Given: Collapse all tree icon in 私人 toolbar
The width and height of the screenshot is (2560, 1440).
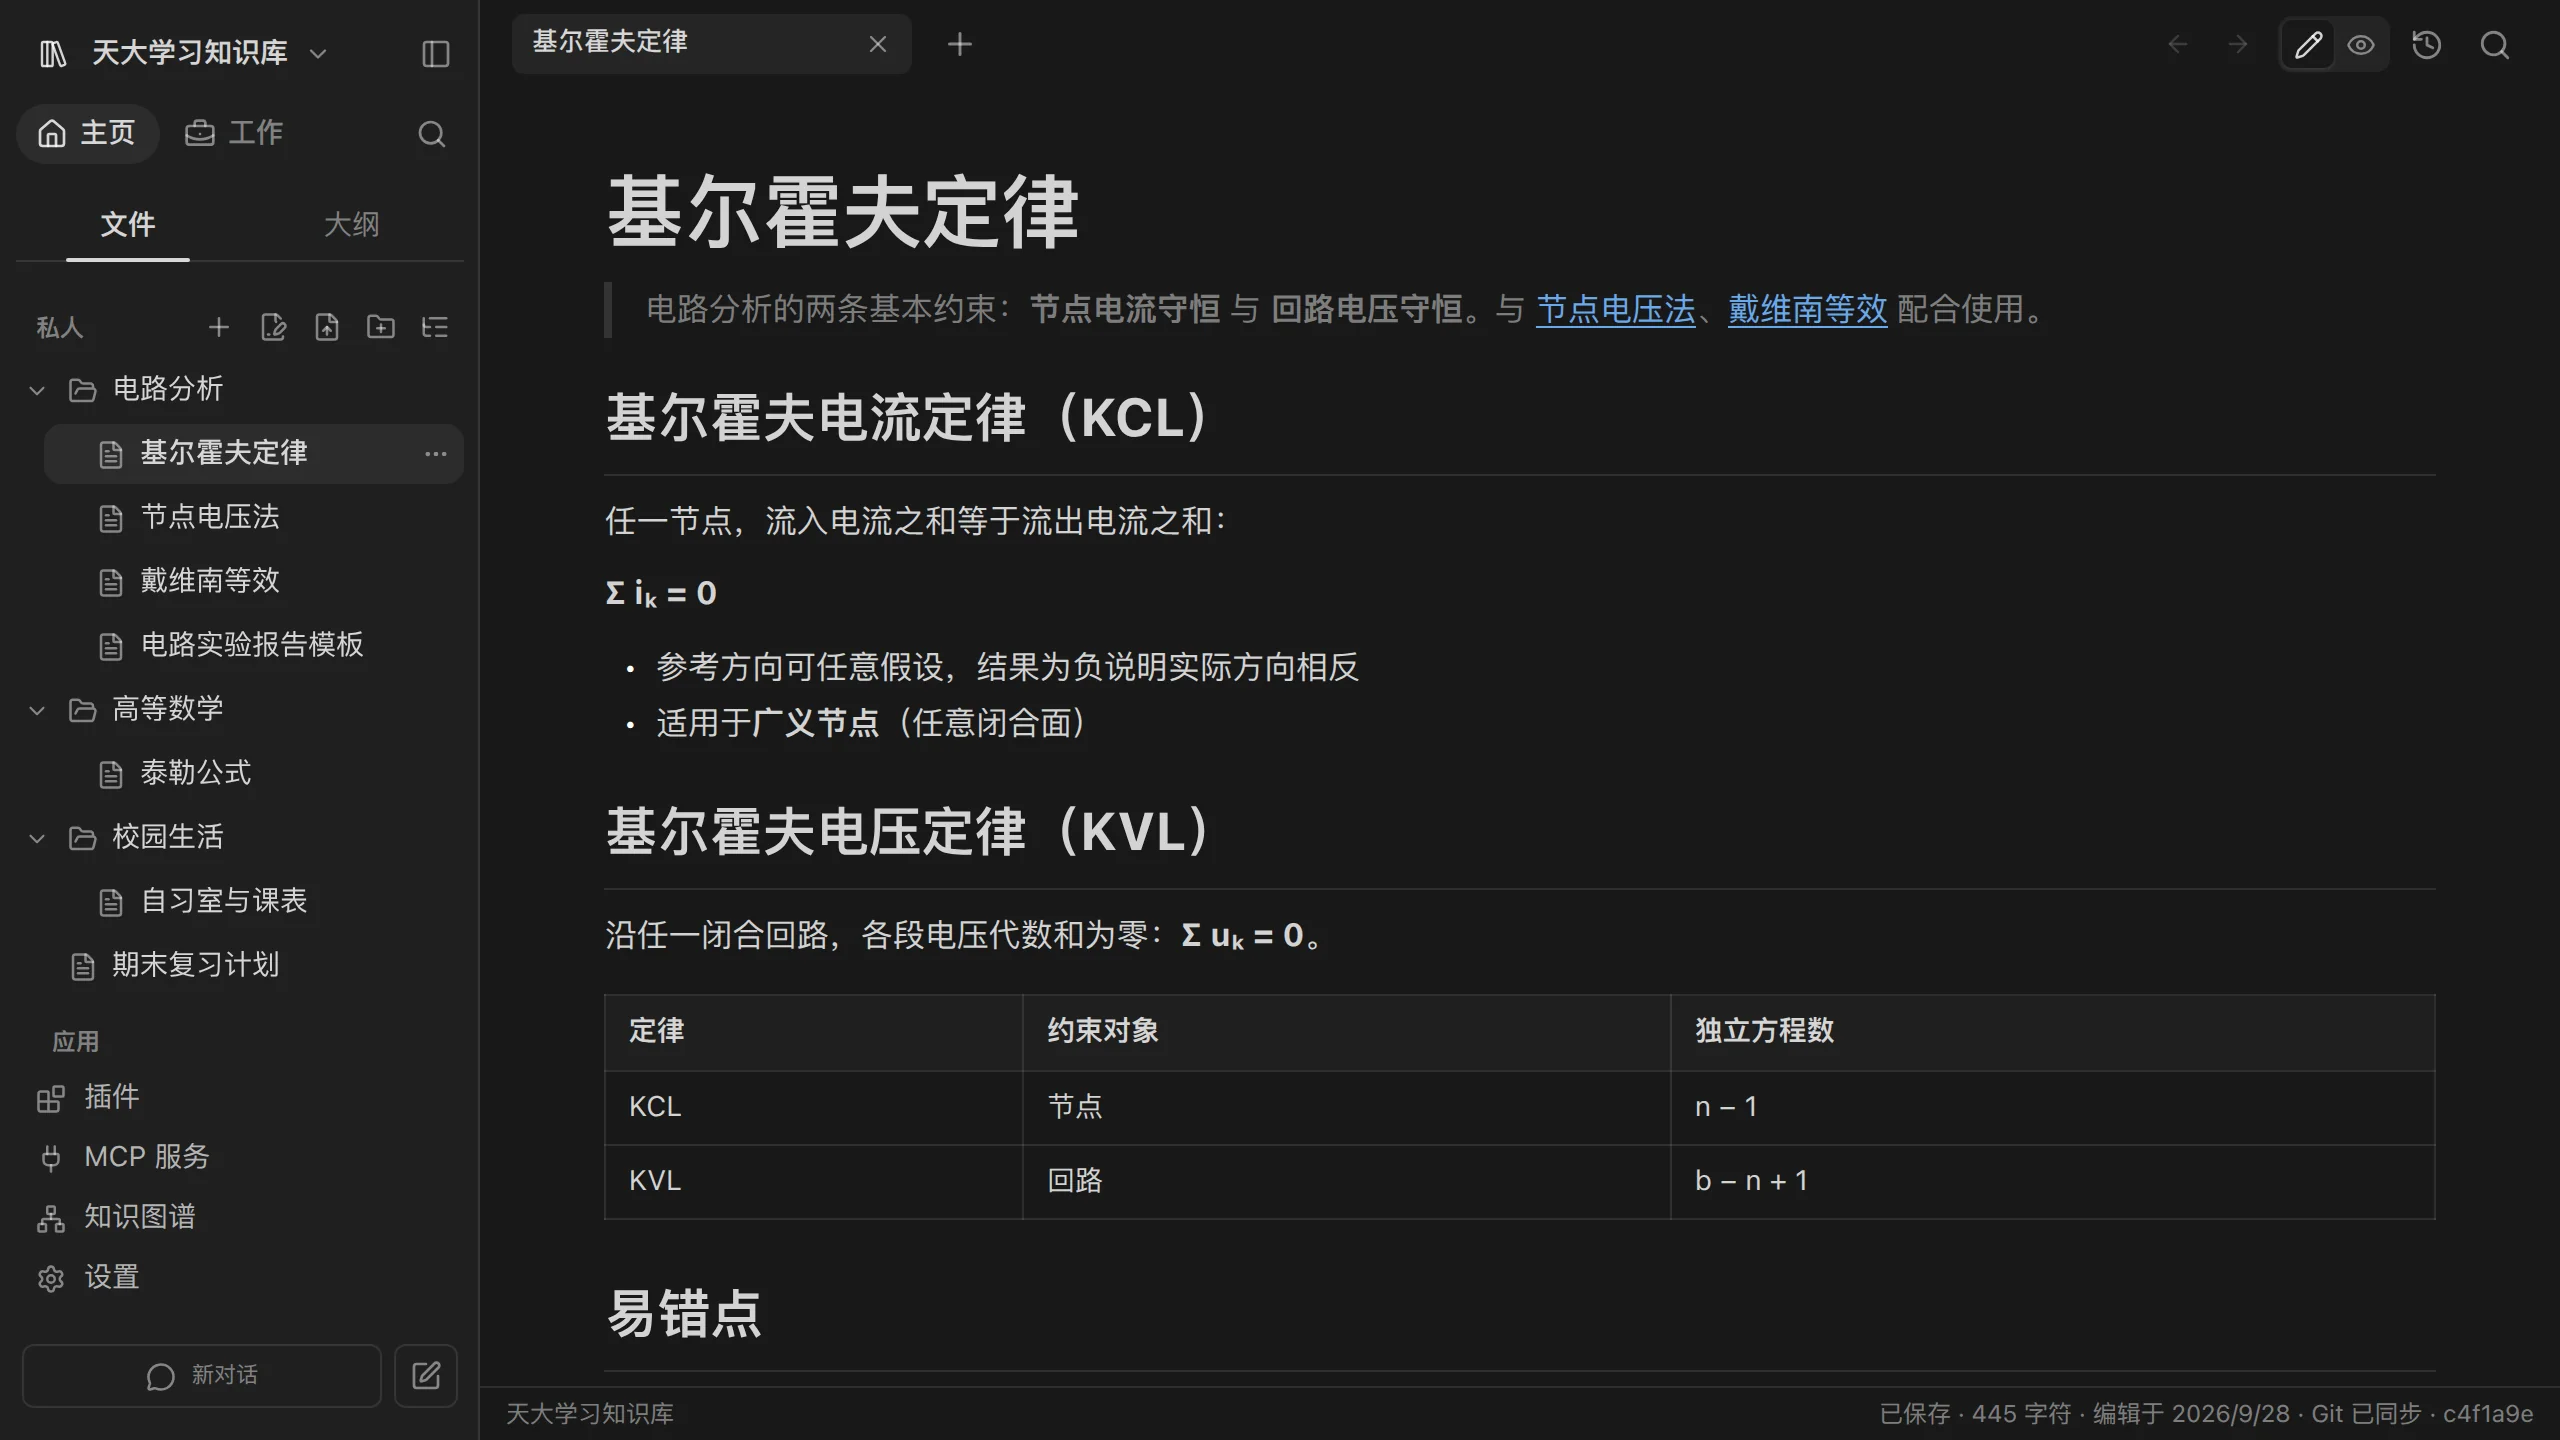Looking at the screenshot, I should point(435,327).
